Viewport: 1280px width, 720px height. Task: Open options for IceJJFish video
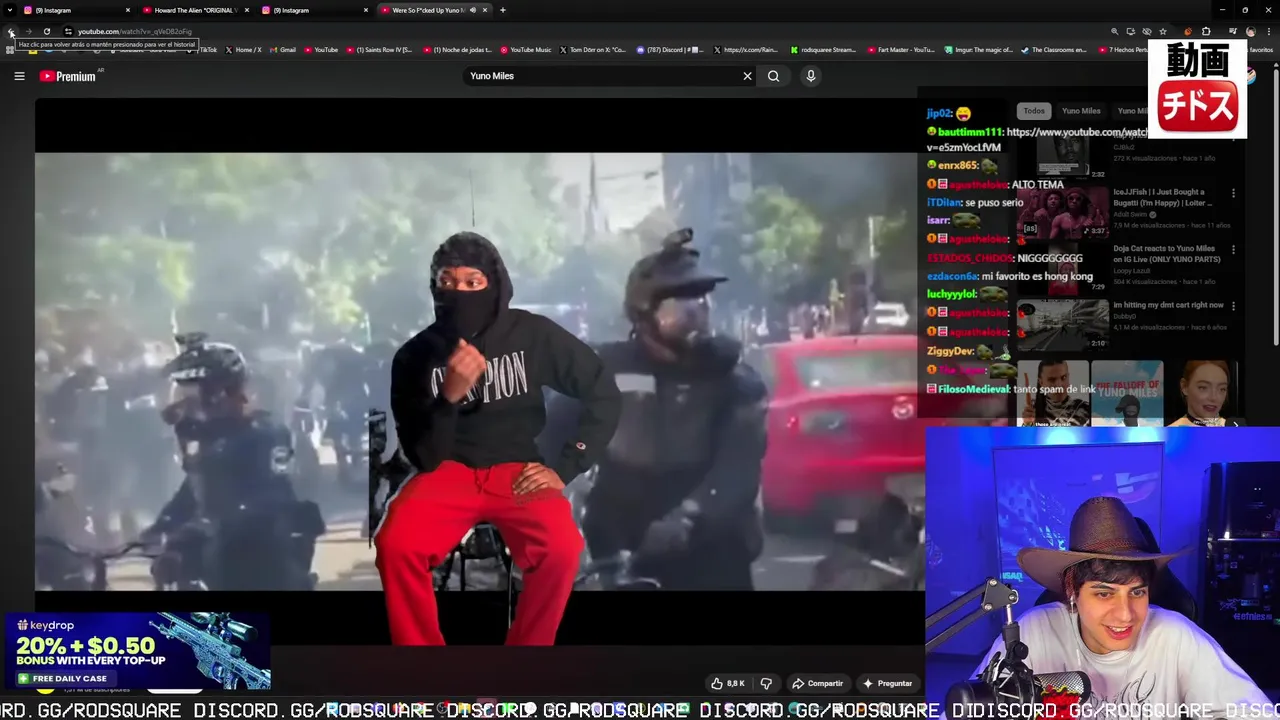point(1233,193)
